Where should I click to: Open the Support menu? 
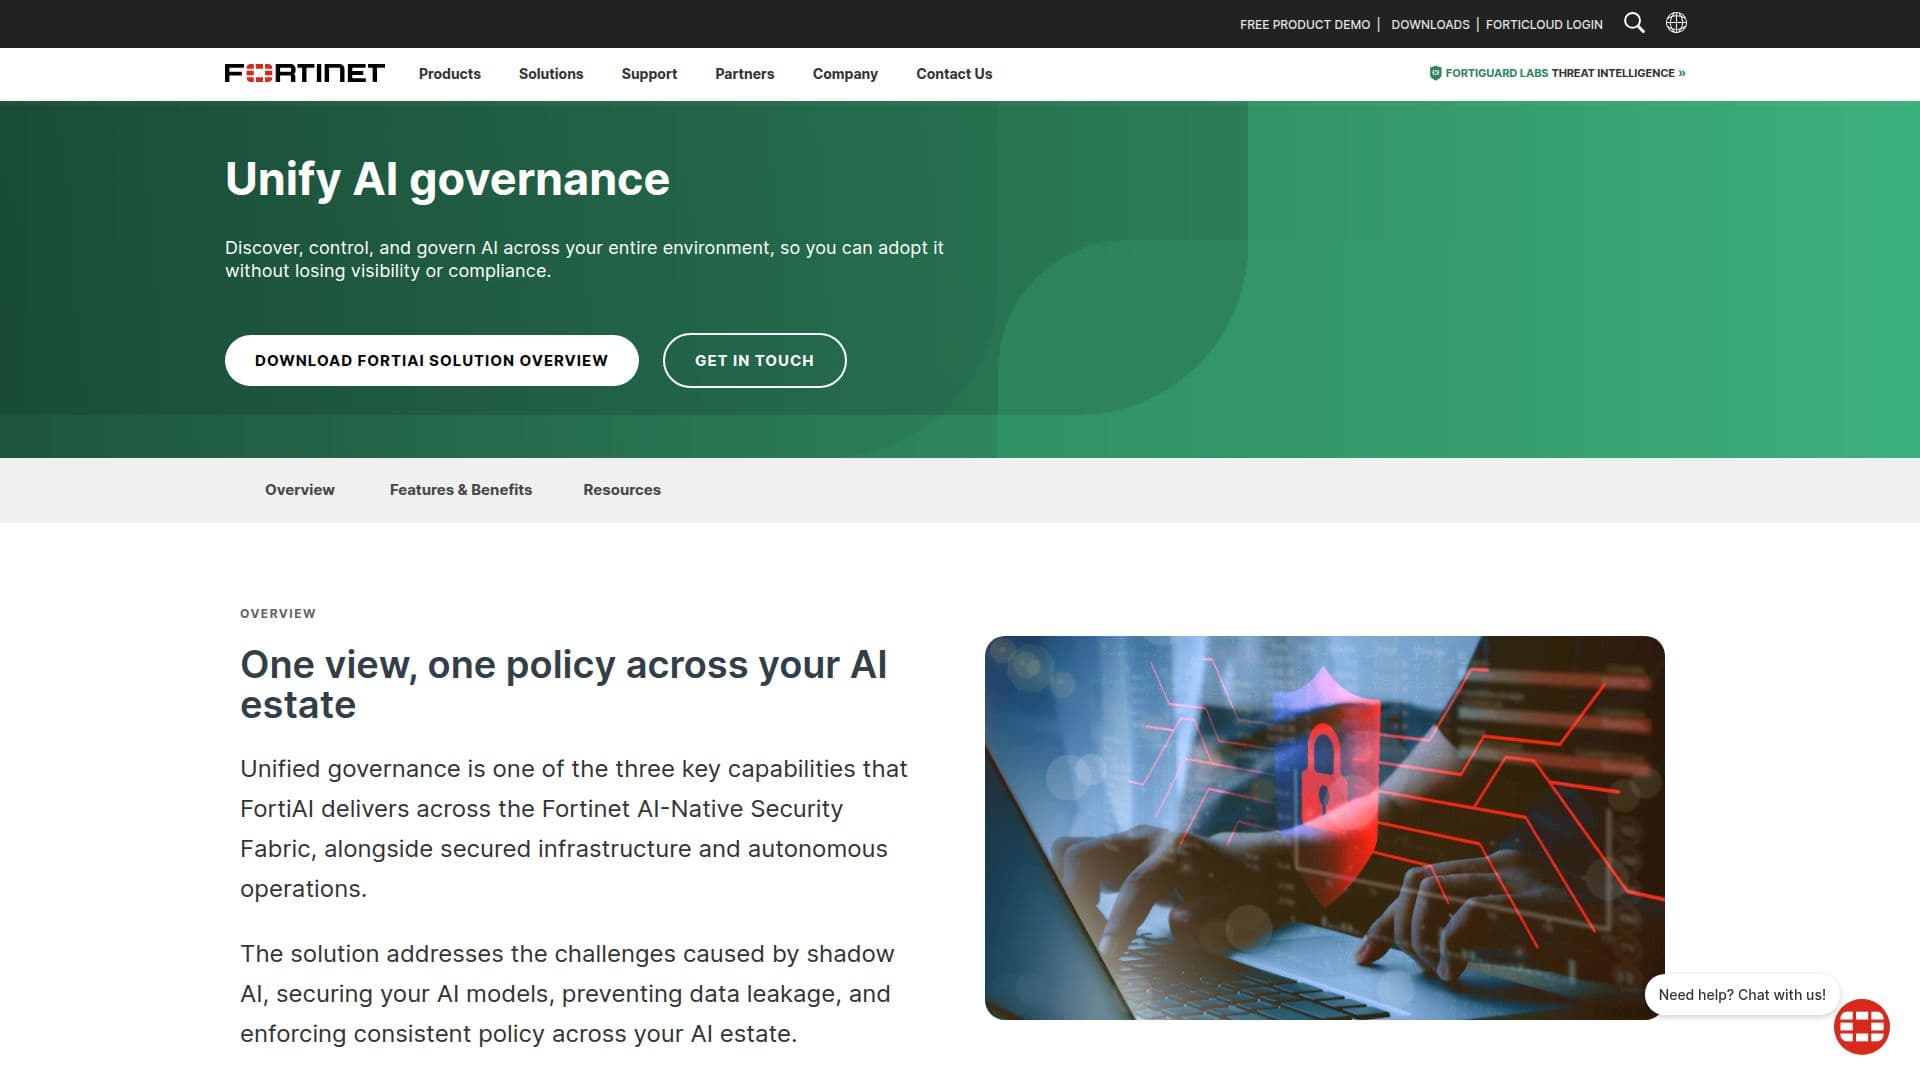click(649, 74)
